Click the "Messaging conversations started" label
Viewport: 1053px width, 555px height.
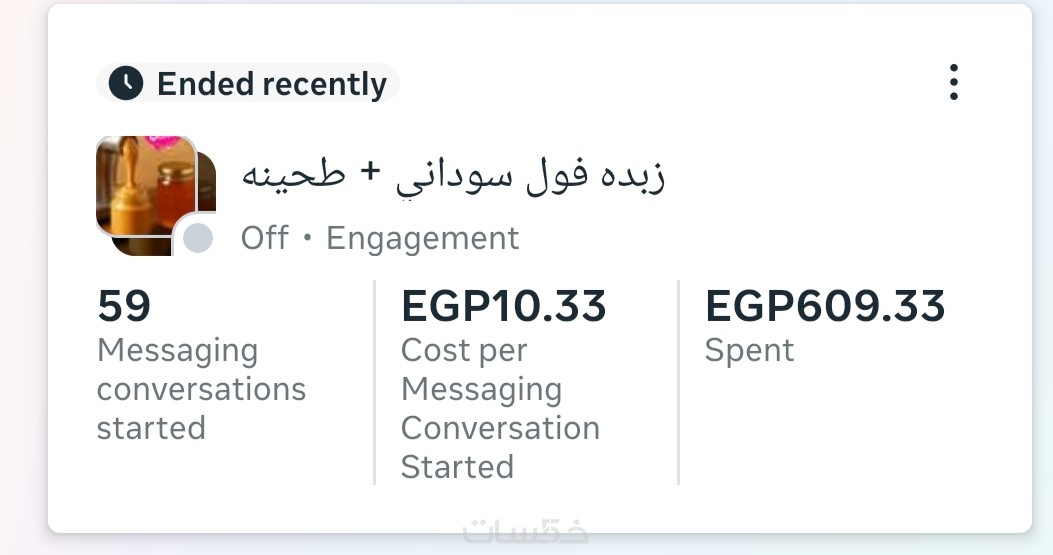(x=201, y=389)
